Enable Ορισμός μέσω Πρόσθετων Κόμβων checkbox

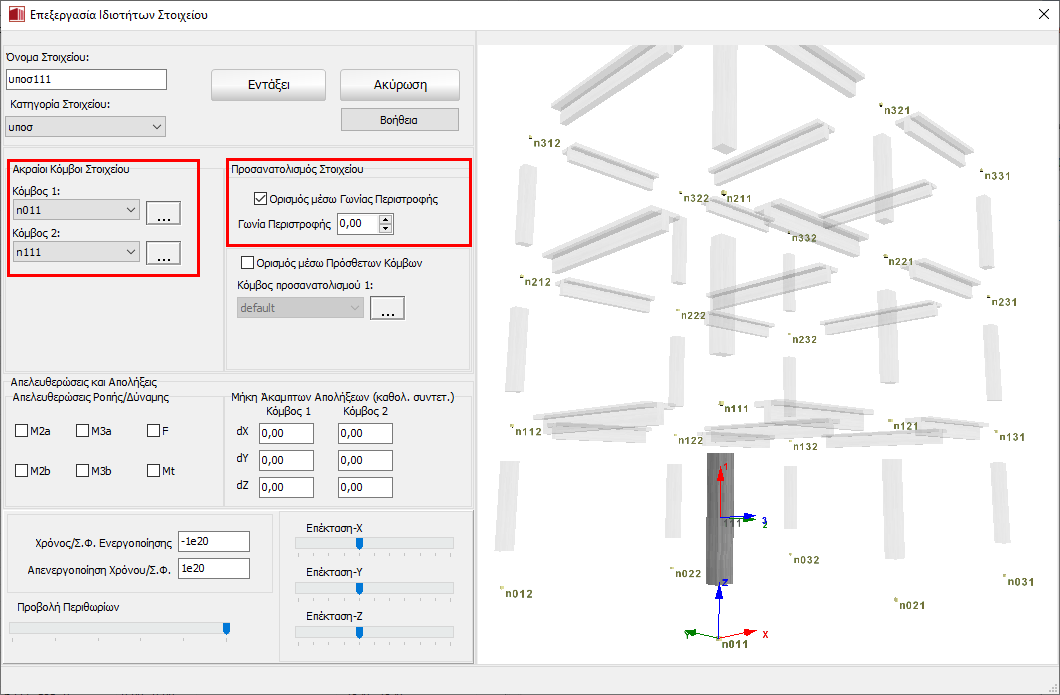tap(248, 264)
